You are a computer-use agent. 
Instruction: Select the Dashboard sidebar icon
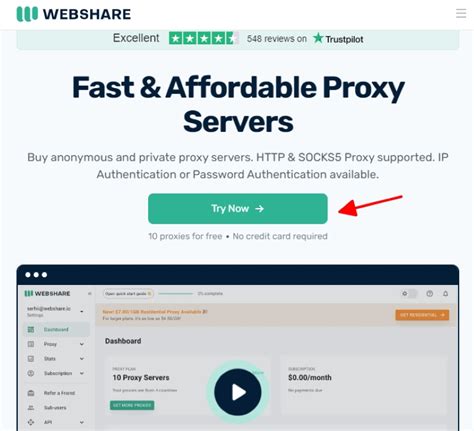coord(31,329)
